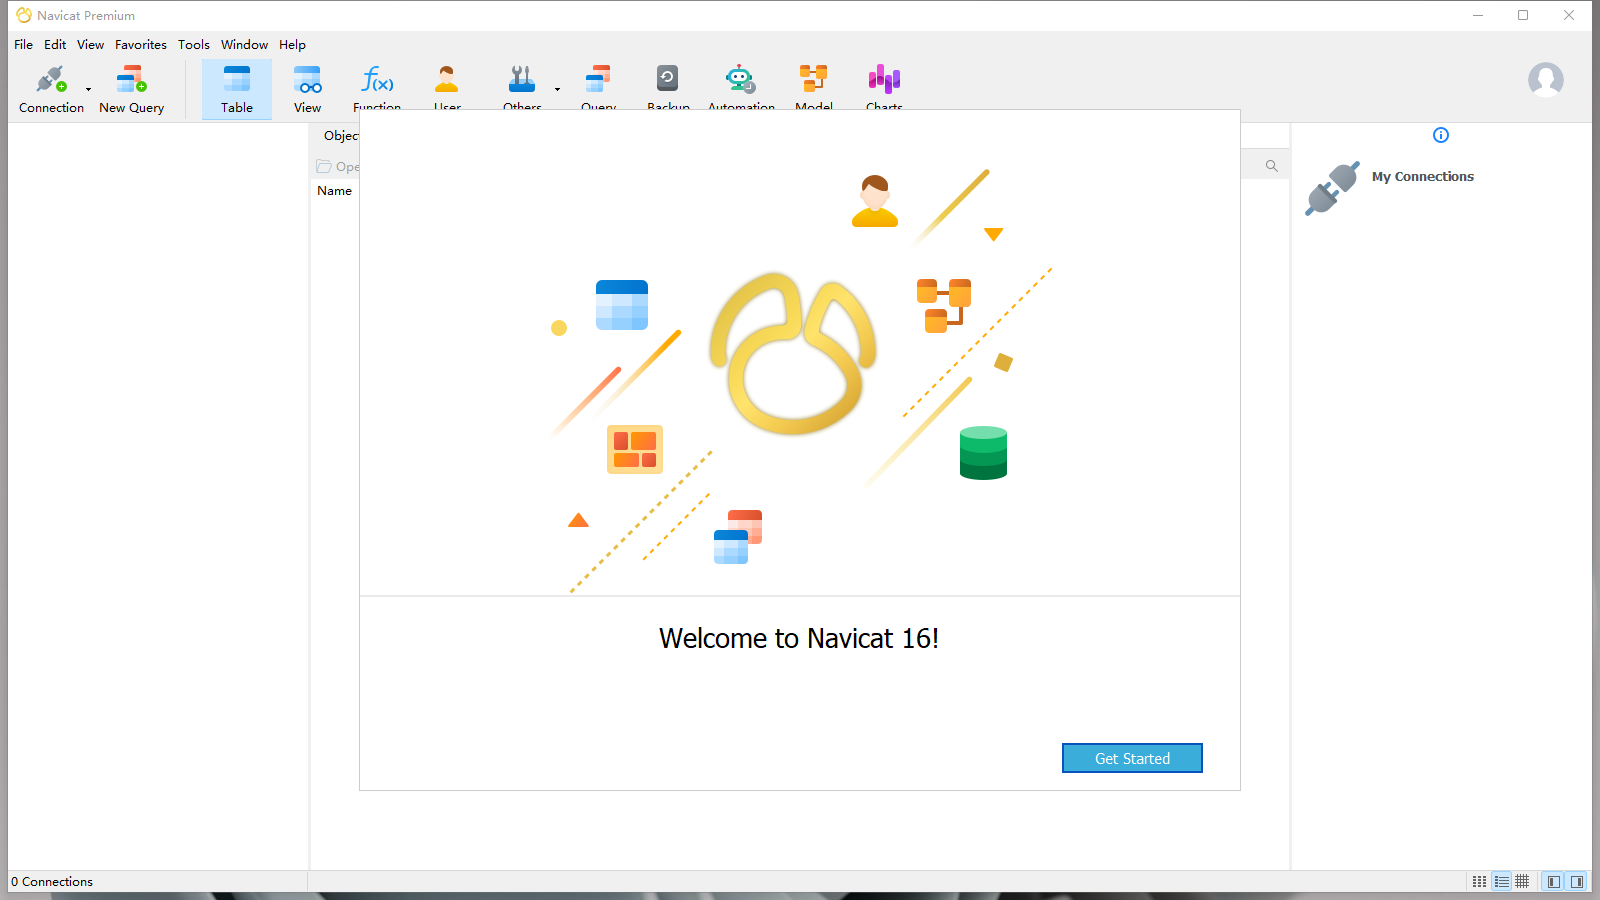Open the Favorites menu
This screenshot has height=900, width=1600.
pos(140,45)
